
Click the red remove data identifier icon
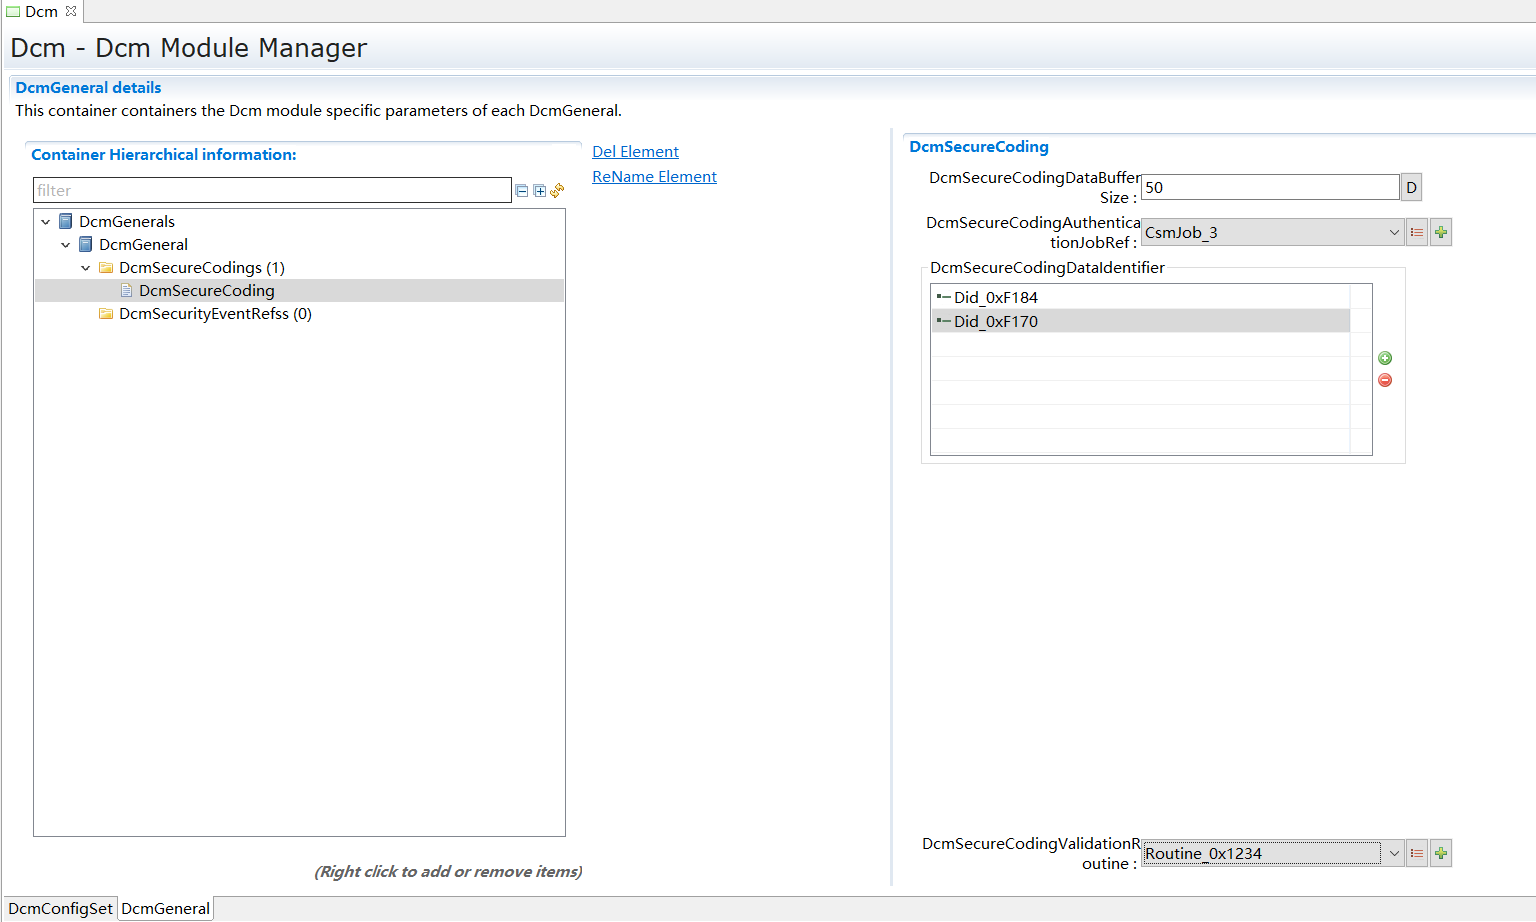(x=1385, y=380)
